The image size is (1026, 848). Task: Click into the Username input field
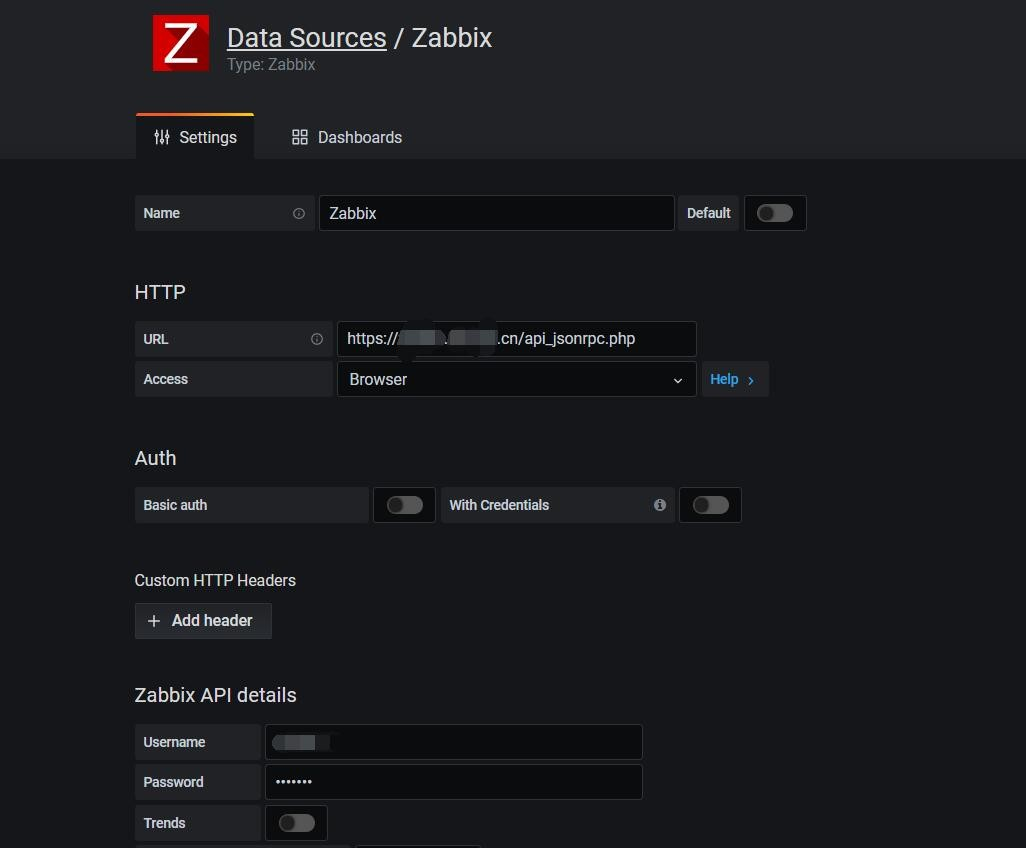[453, 742]
